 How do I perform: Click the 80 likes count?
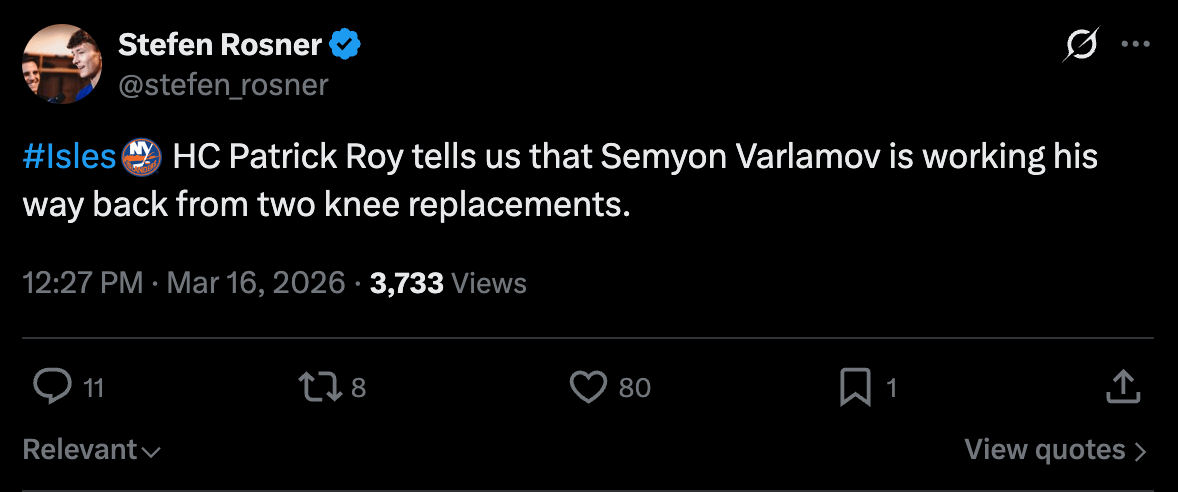[x=634, y=387]
